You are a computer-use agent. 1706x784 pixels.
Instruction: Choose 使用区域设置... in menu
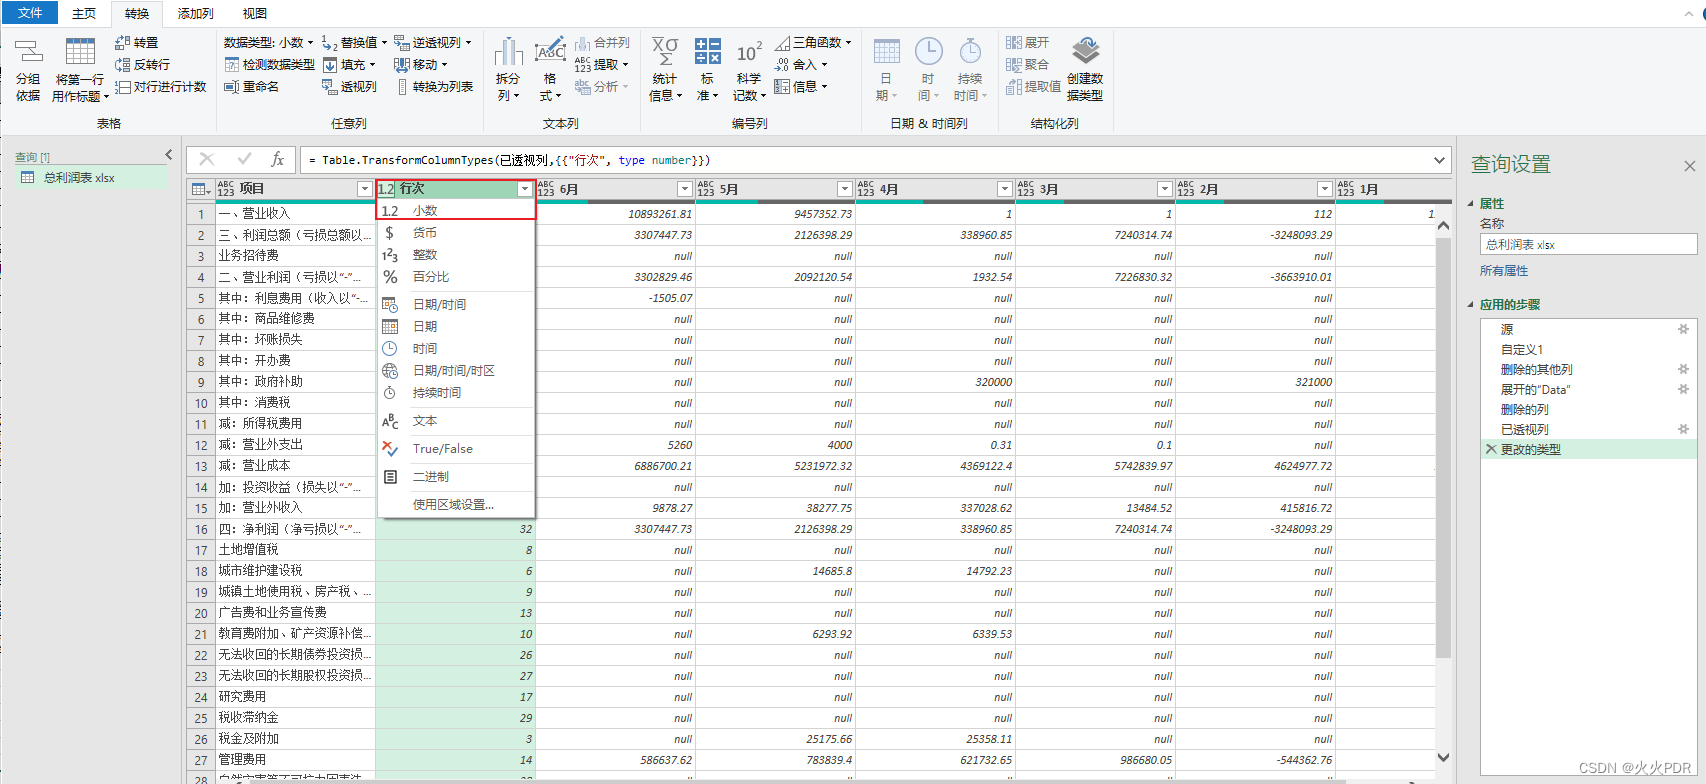(456, 505)
